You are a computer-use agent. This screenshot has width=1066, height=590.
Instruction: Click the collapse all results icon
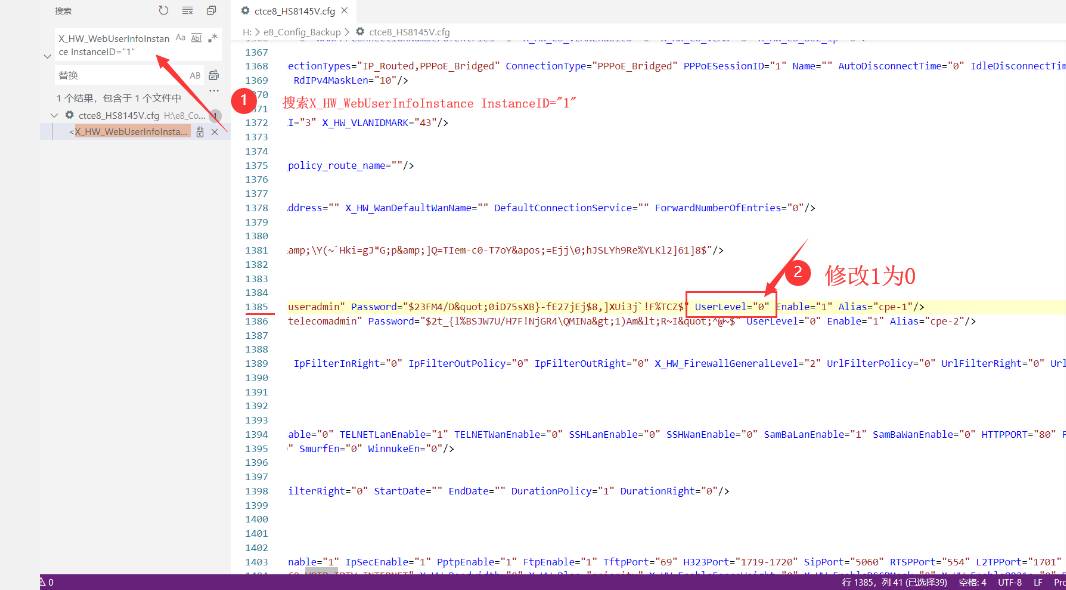point(211,11)
